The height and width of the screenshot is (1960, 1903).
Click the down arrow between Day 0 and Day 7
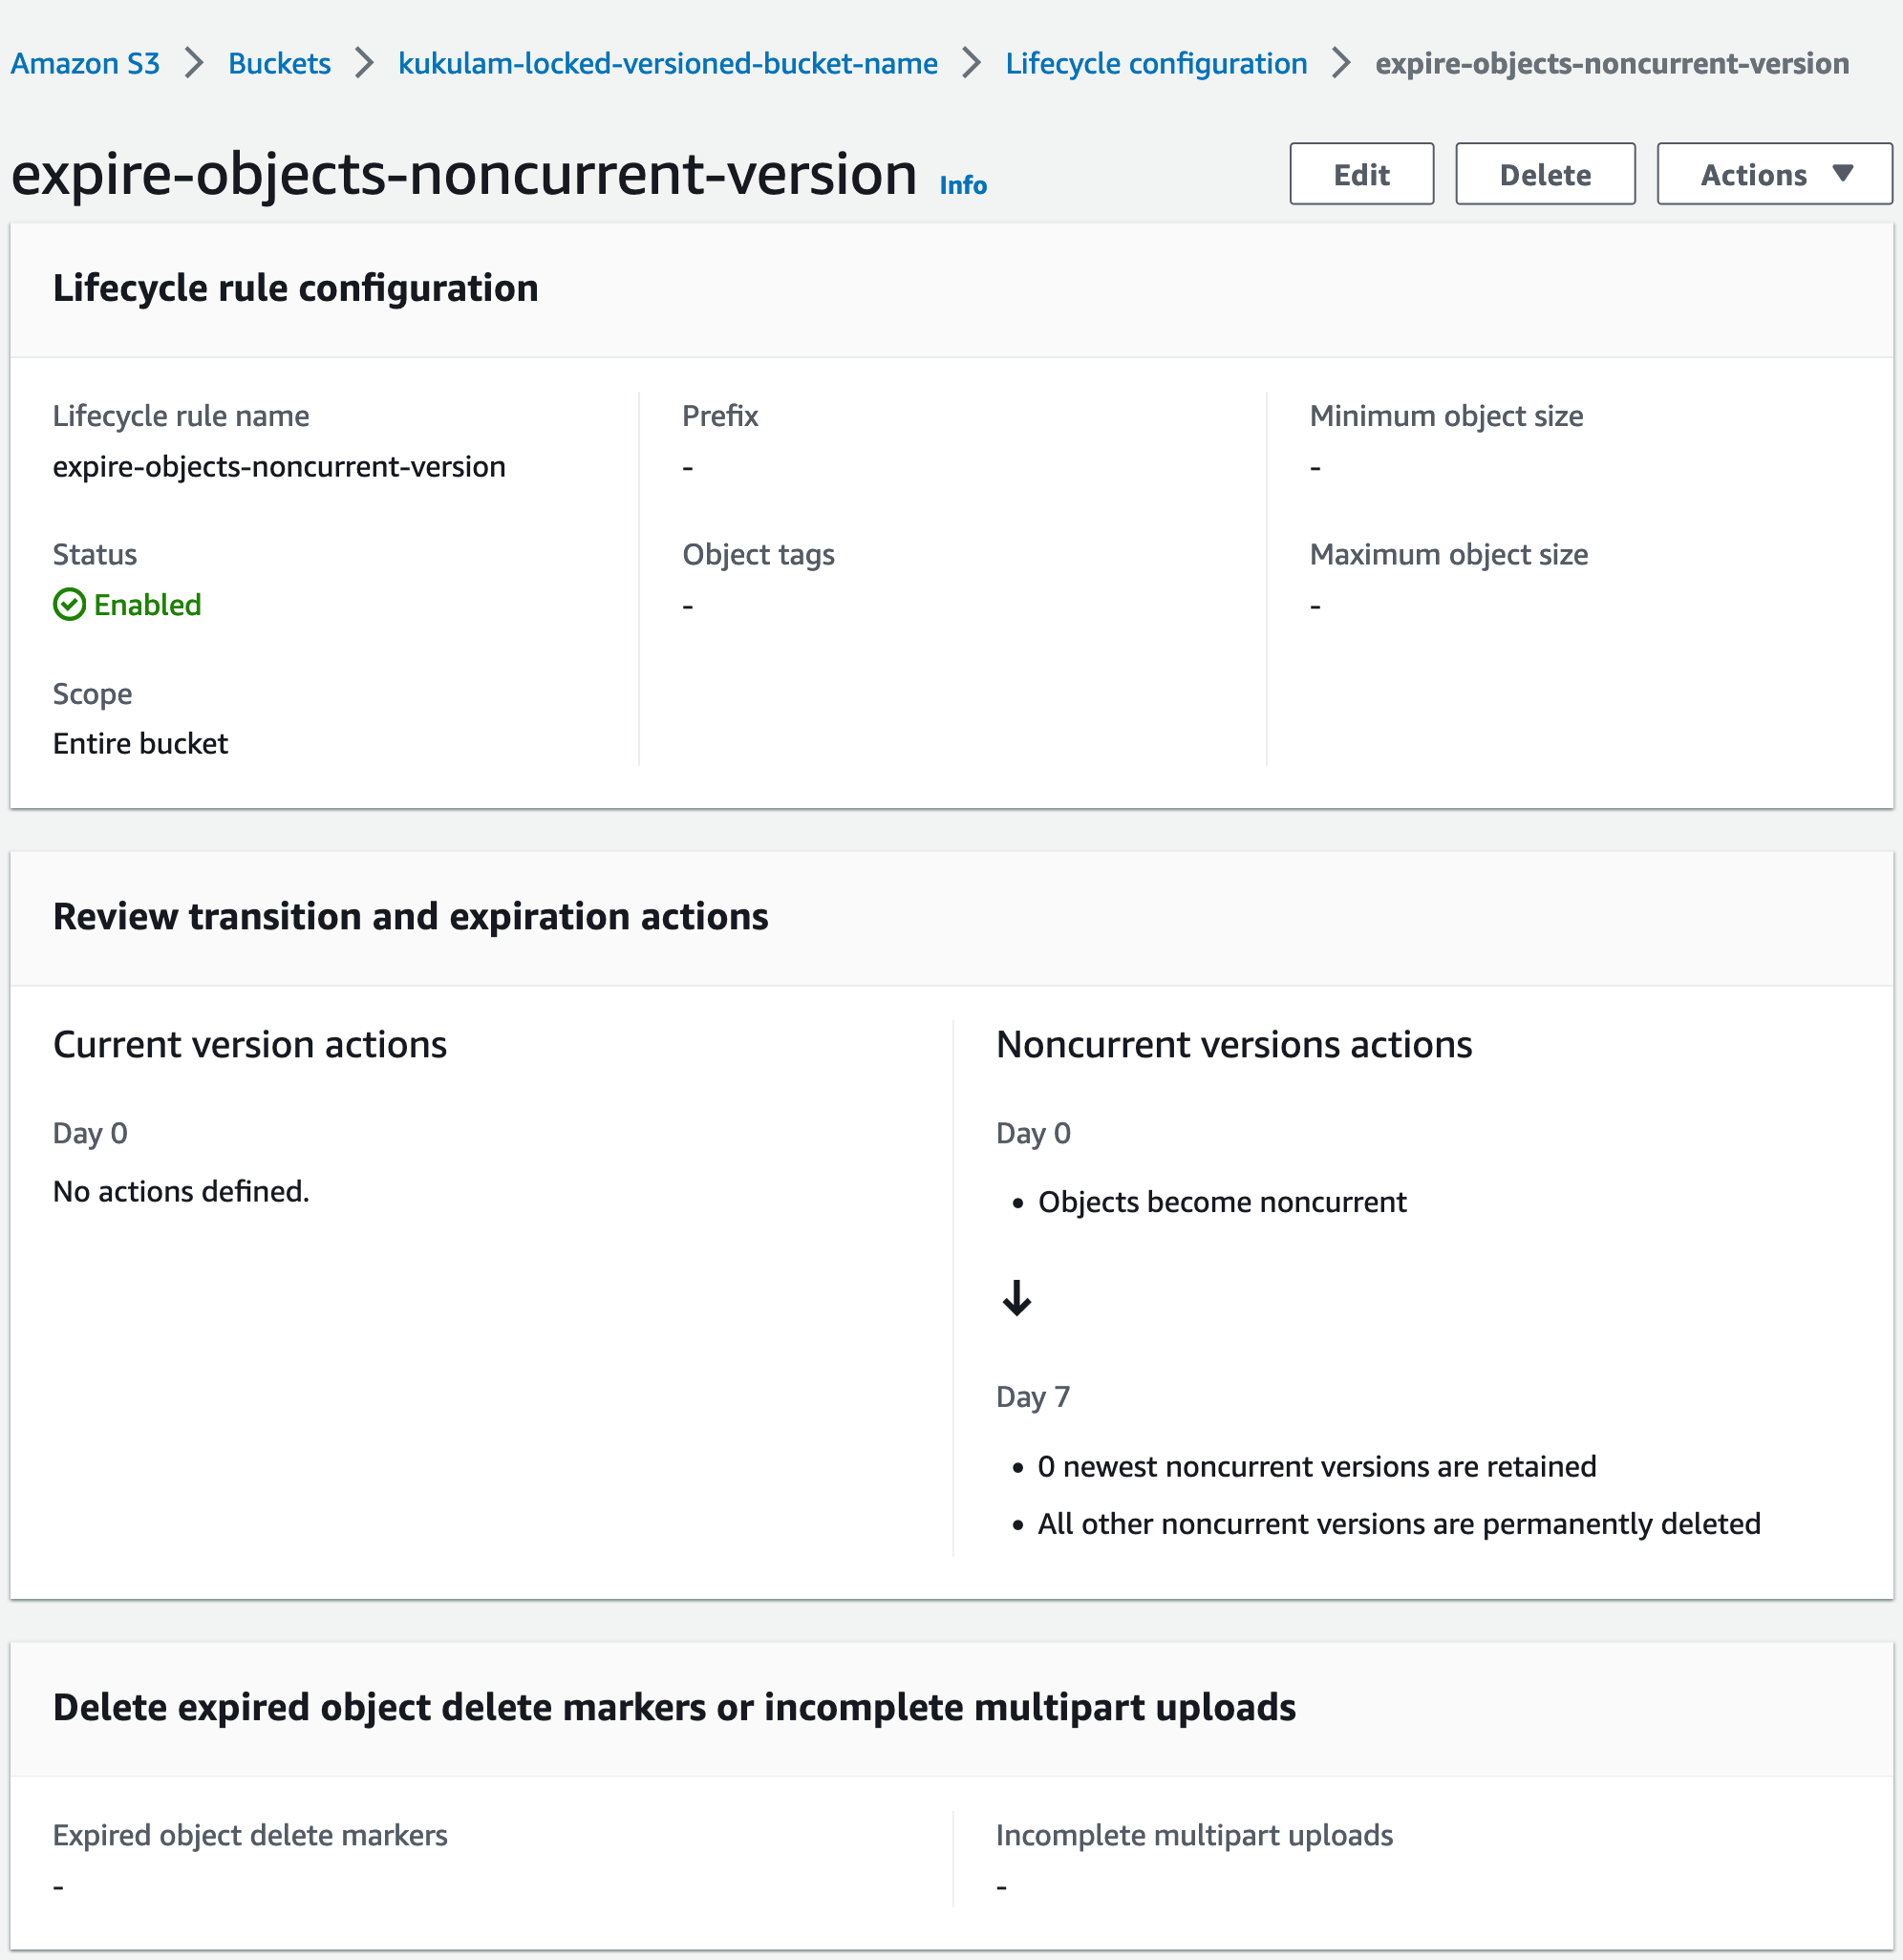(x=1016, y=1298)
